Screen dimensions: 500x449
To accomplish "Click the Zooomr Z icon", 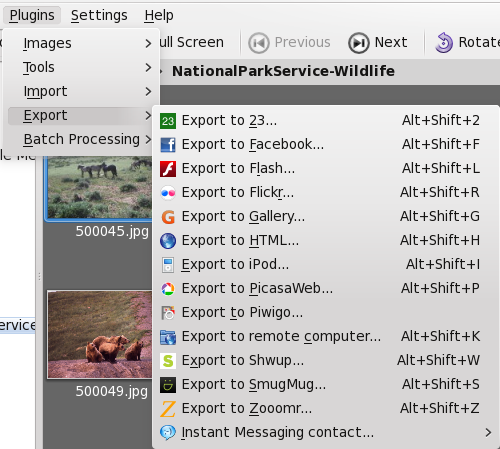I will 168,409.
